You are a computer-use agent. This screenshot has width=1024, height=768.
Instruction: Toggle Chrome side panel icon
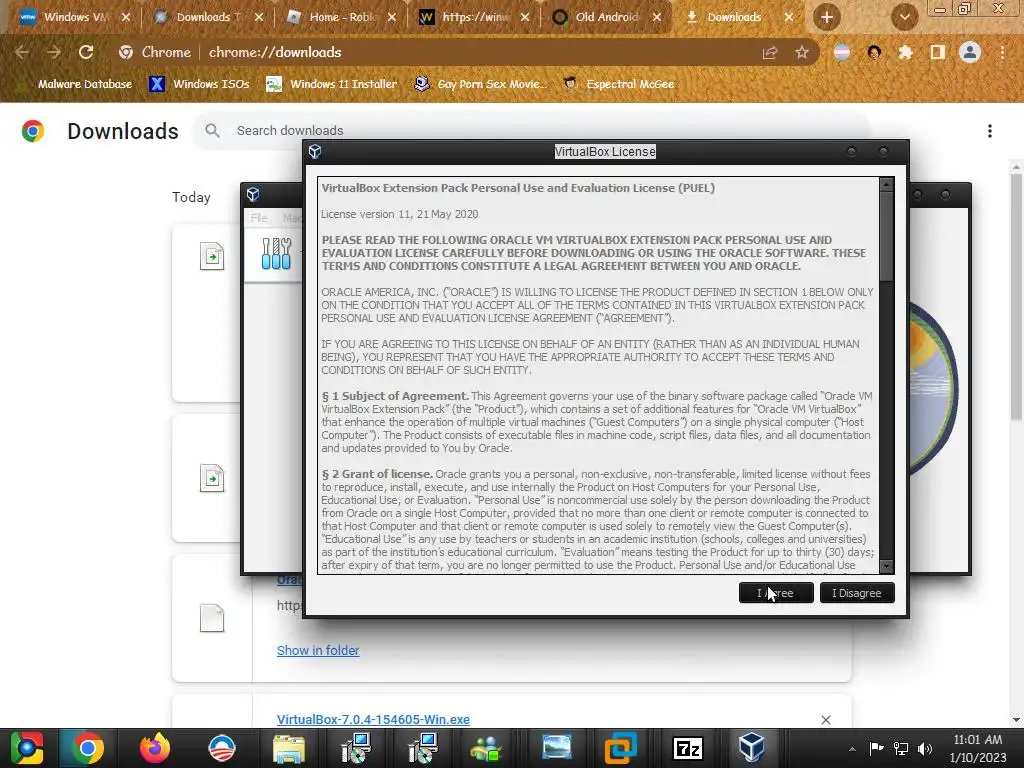point(938,52)
